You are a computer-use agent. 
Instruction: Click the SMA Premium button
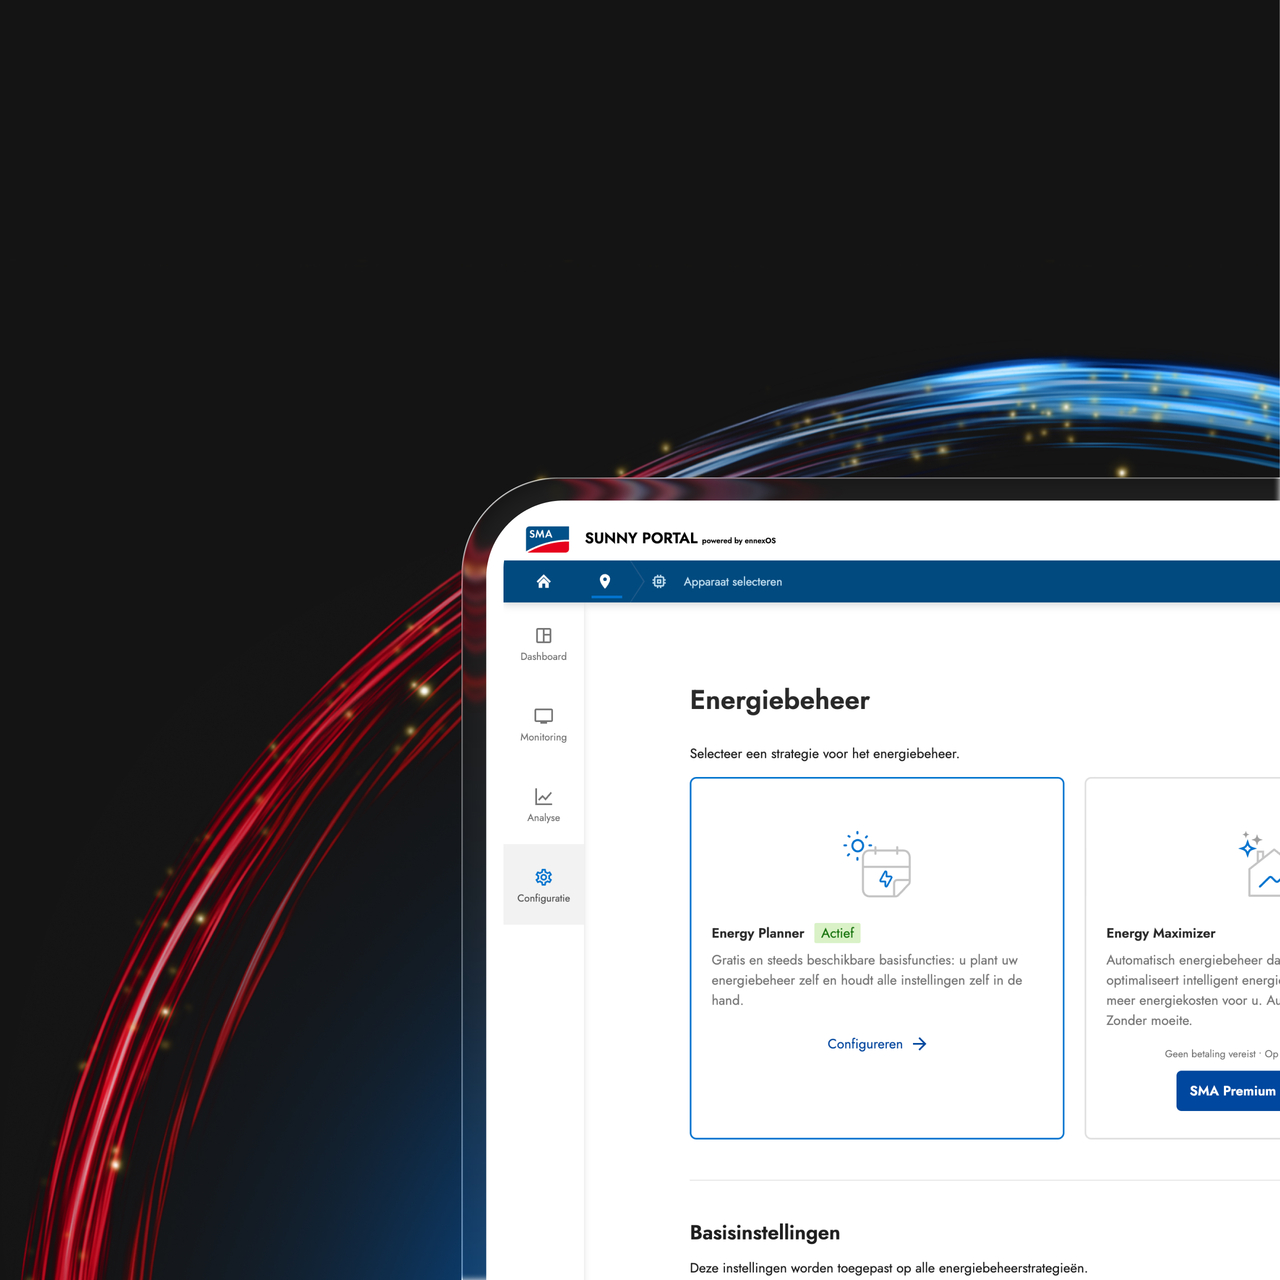click(x=1229, y=1091)
